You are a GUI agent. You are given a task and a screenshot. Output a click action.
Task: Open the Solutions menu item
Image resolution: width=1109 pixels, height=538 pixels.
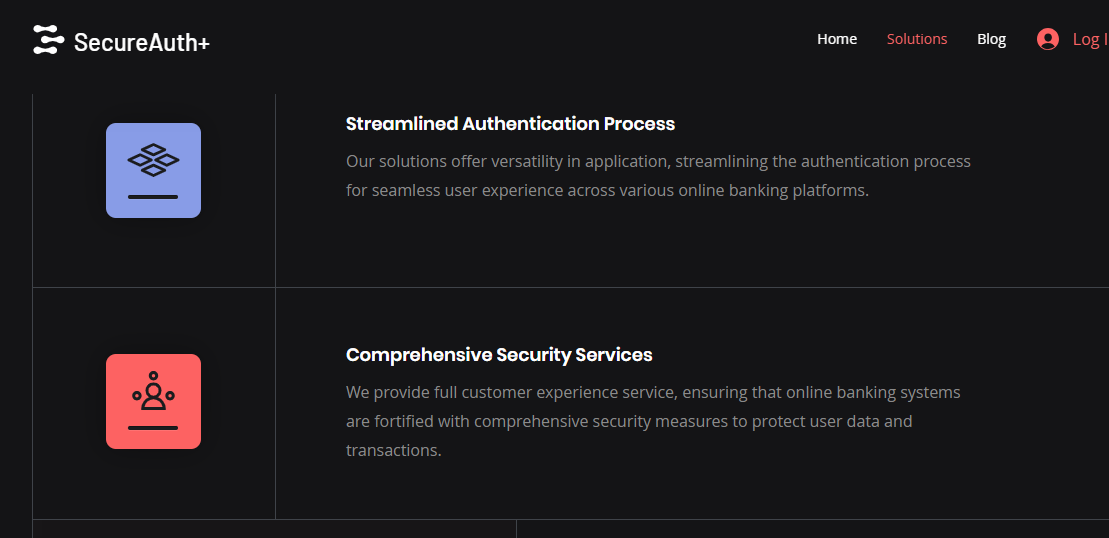pos(917,39)
